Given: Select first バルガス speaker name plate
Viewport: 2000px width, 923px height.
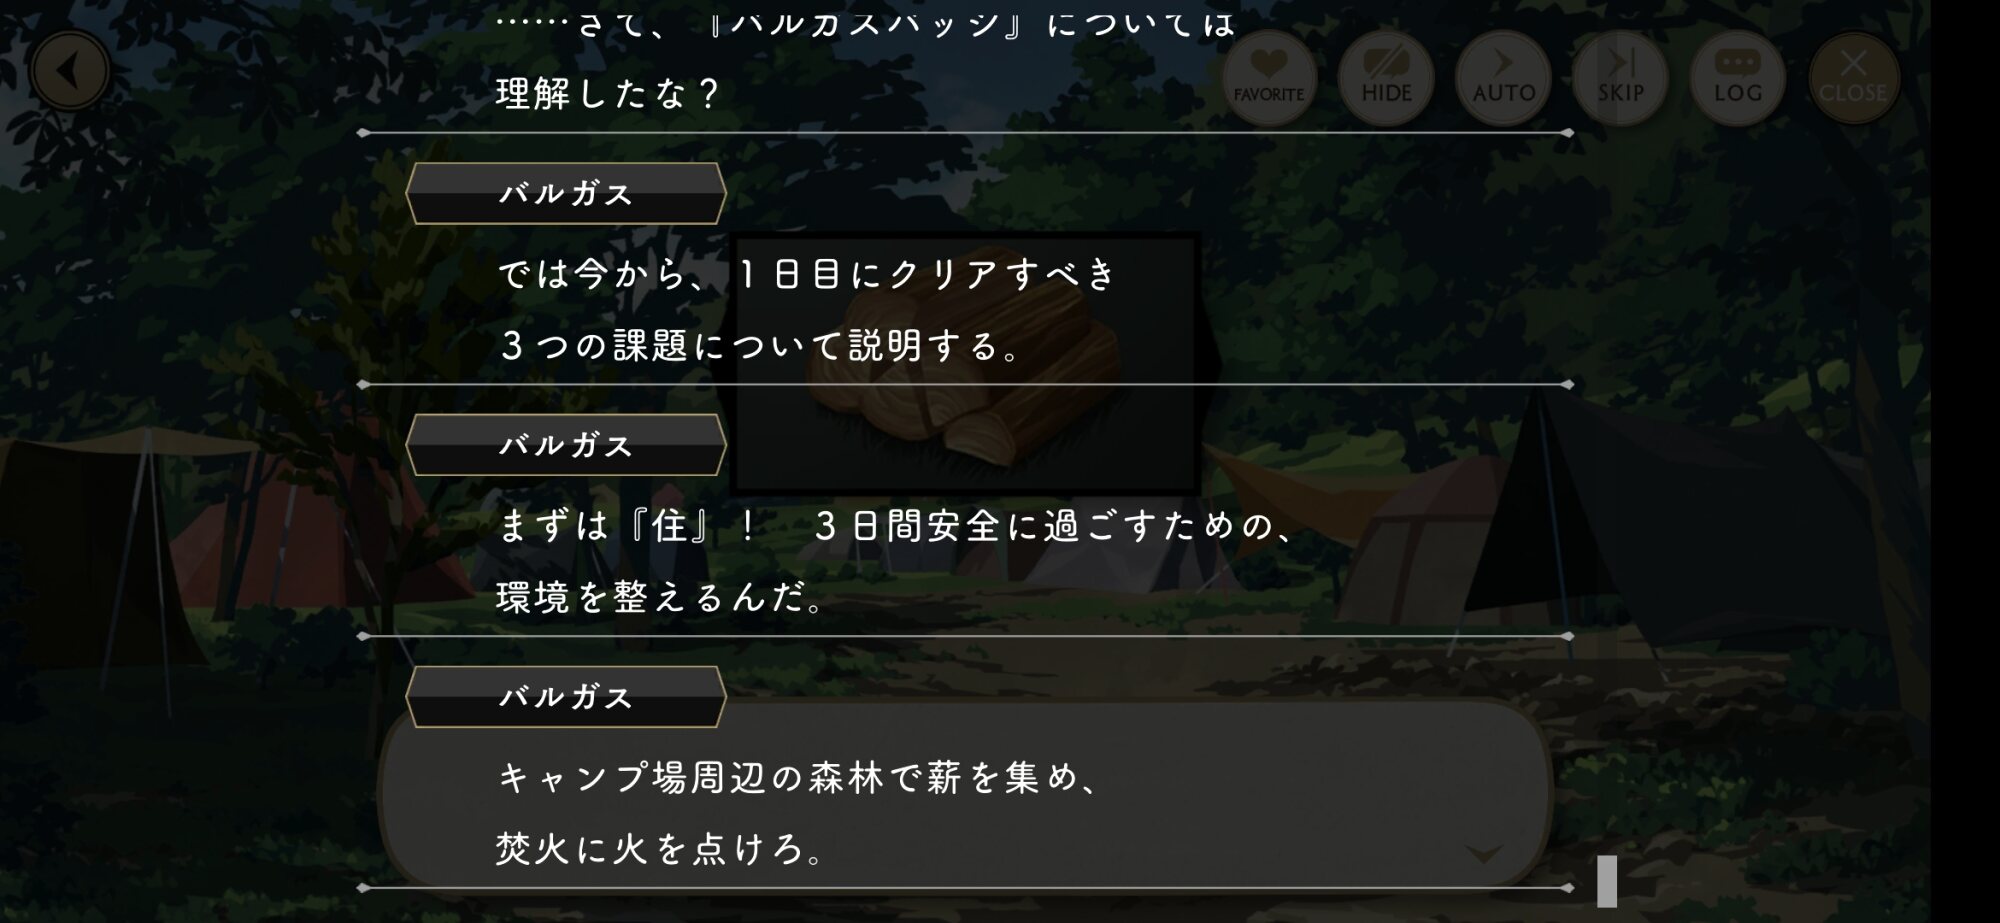Looking at the screenshot, I should (x=566, y=193).
